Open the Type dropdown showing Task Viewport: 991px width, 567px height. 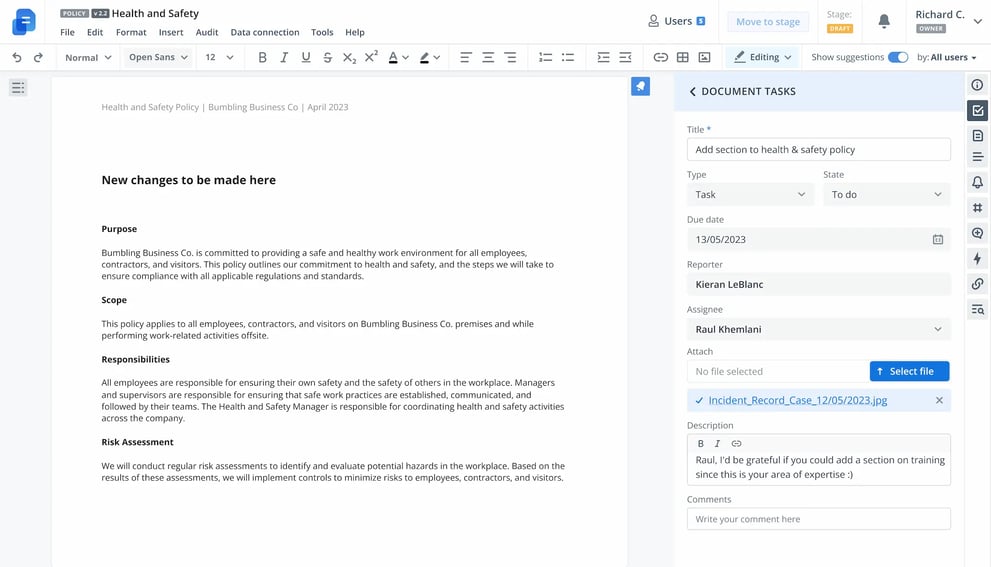750,195
